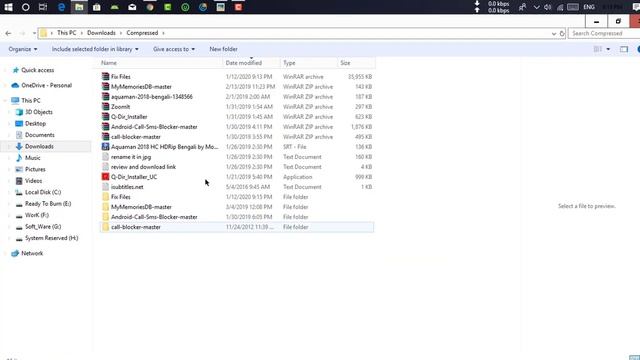Select OneDrive - Personal in sidebar

click(46, 85)
